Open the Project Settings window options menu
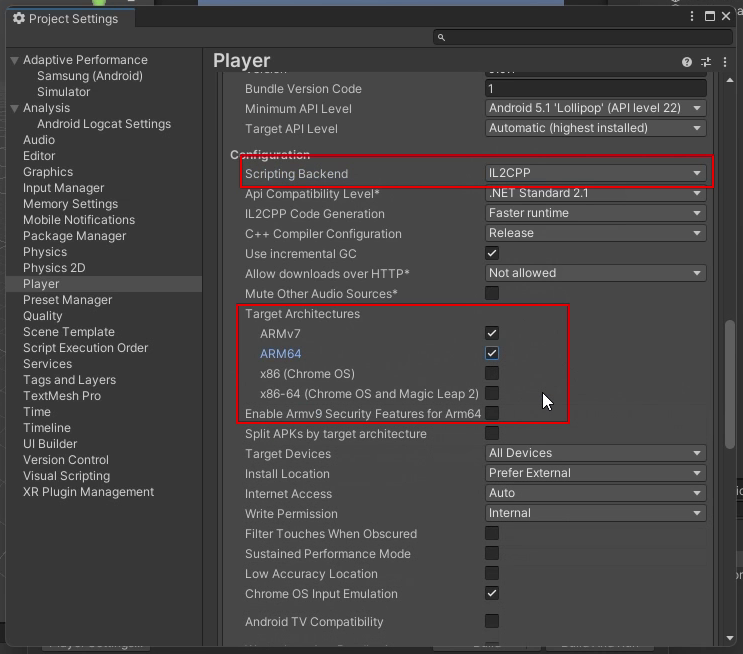 [693, 17]
